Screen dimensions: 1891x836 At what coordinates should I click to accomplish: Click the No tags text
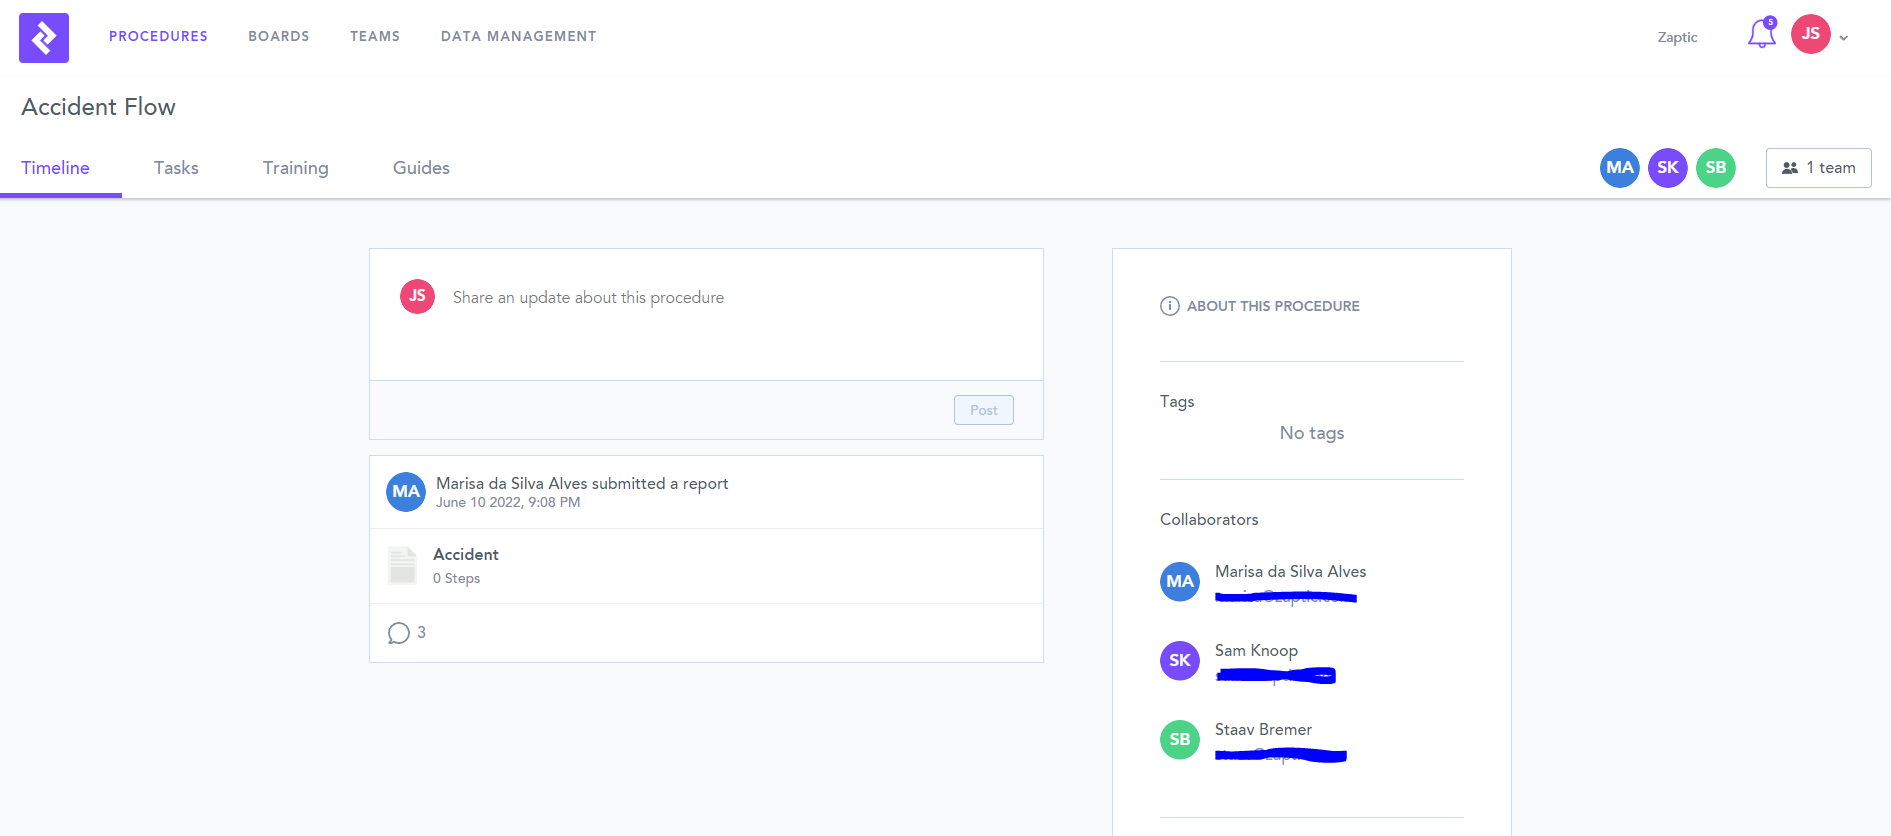coord(1312,433)
